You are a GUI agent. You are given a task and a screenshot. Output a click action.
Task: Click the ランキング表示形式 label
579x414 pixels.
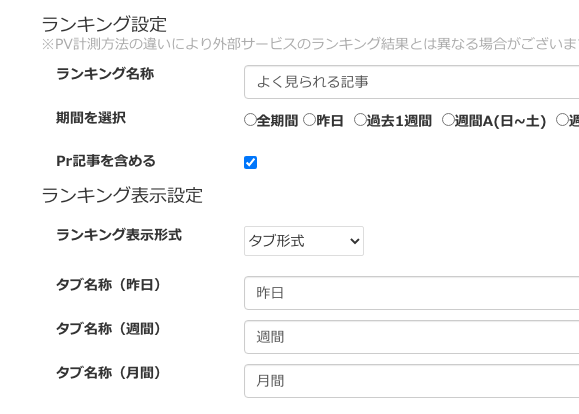pyautogui.click(x=119, y=235)
